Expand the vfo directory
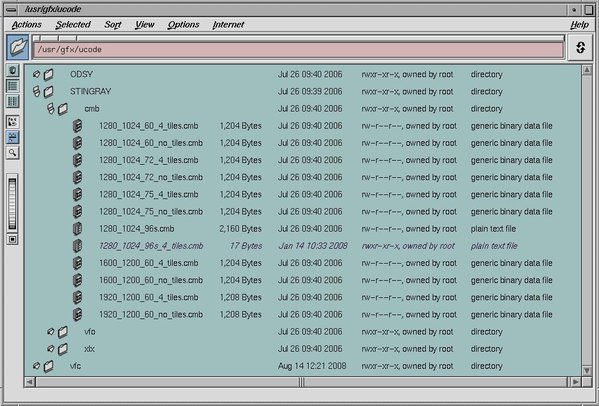The image size is (599, 406). pos(50,332)
